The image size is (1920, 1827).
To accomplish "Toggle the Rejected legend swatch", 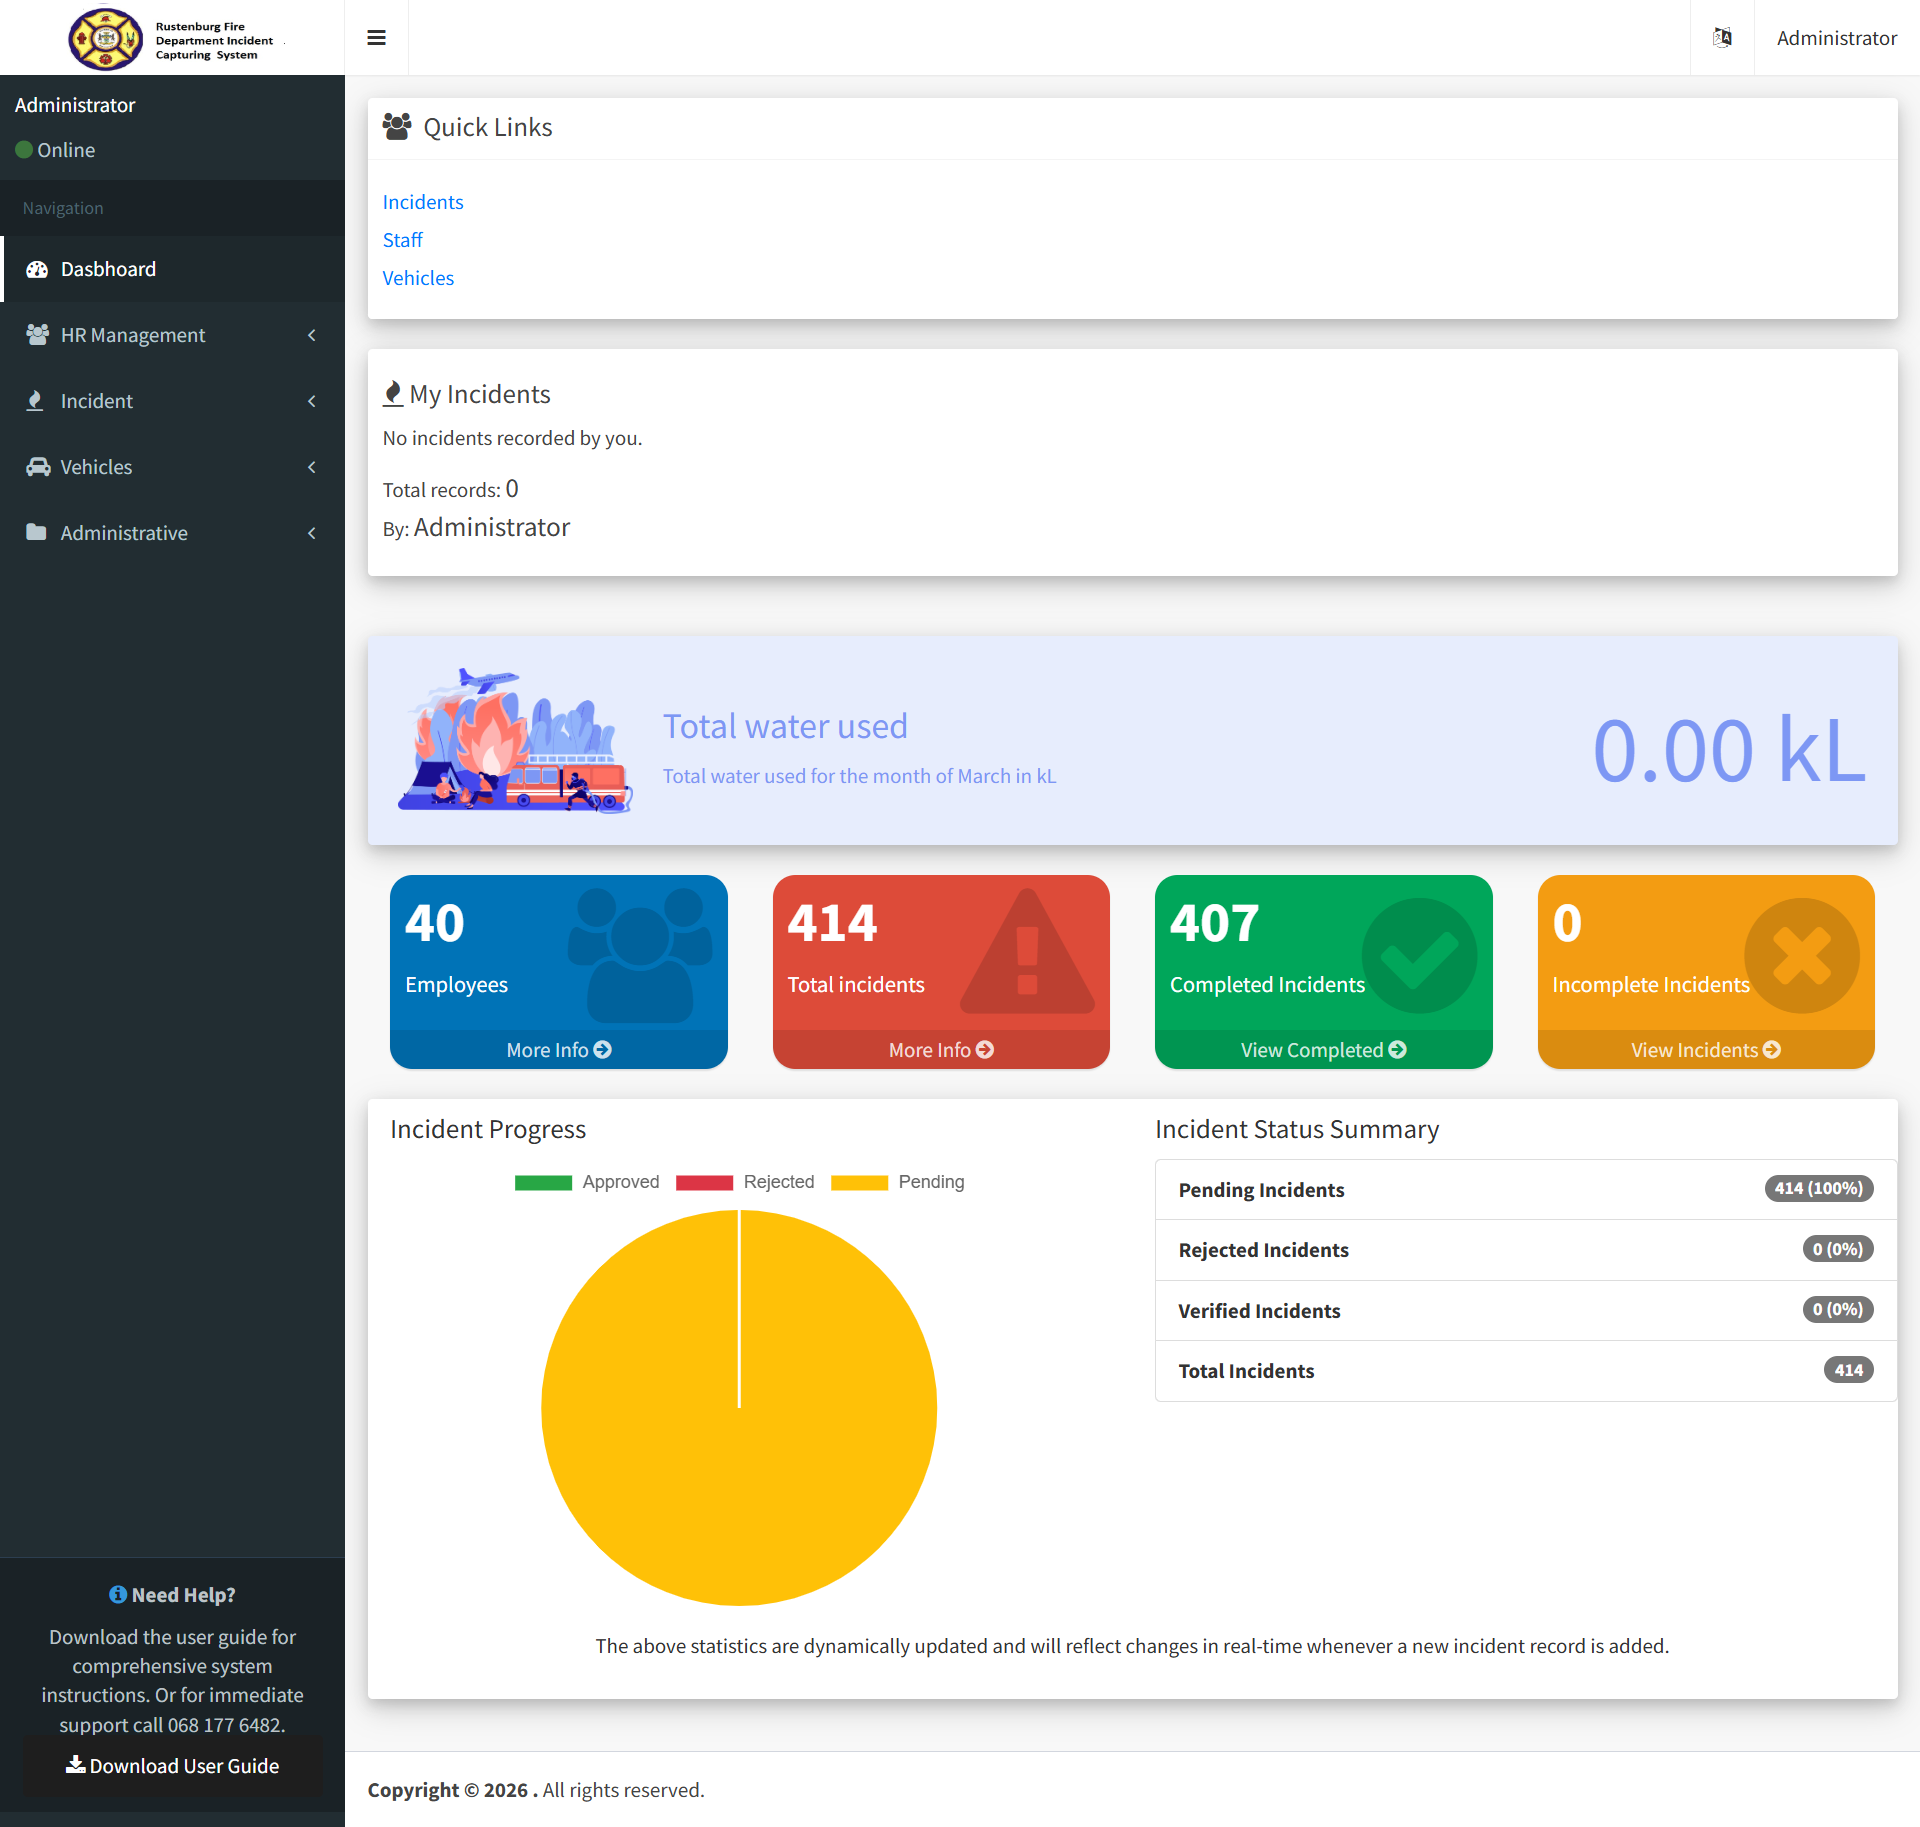I will click(x=704, y=1182).
